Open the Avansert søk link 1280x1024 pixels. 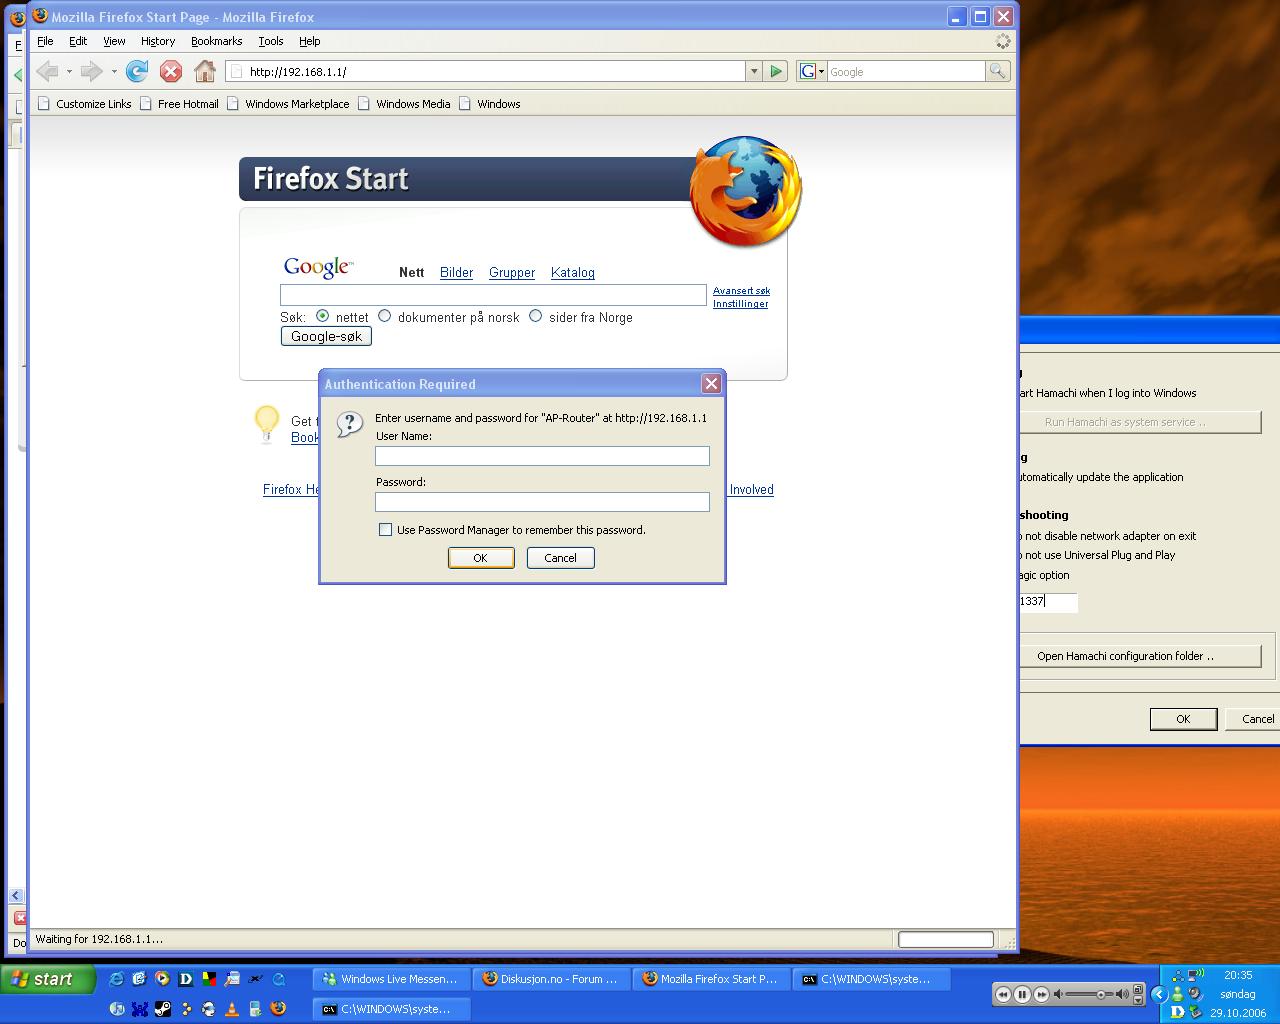[x=741, y=291]
